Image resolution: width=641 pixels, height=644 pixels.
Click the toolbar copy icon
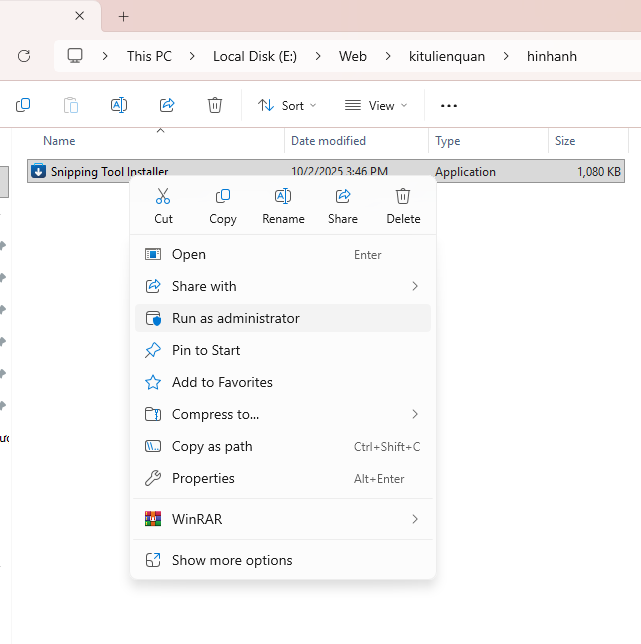[x=23, y=106]
